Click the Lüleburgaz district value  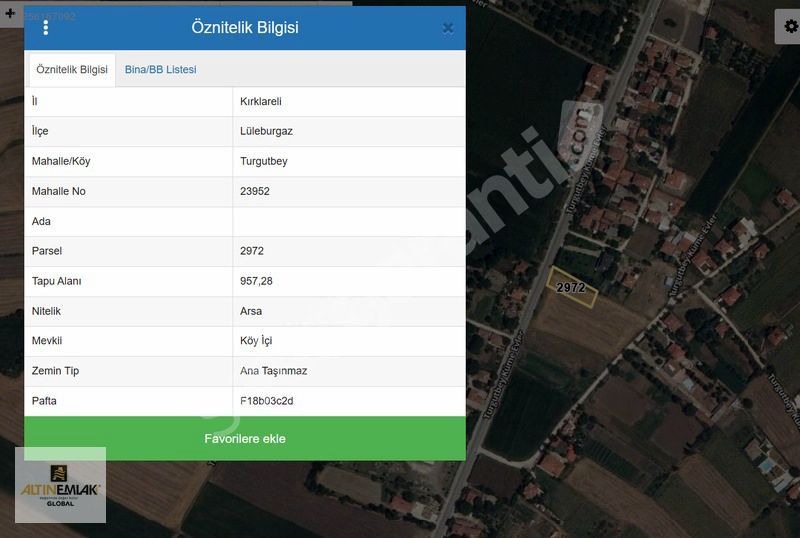(266, 131)
